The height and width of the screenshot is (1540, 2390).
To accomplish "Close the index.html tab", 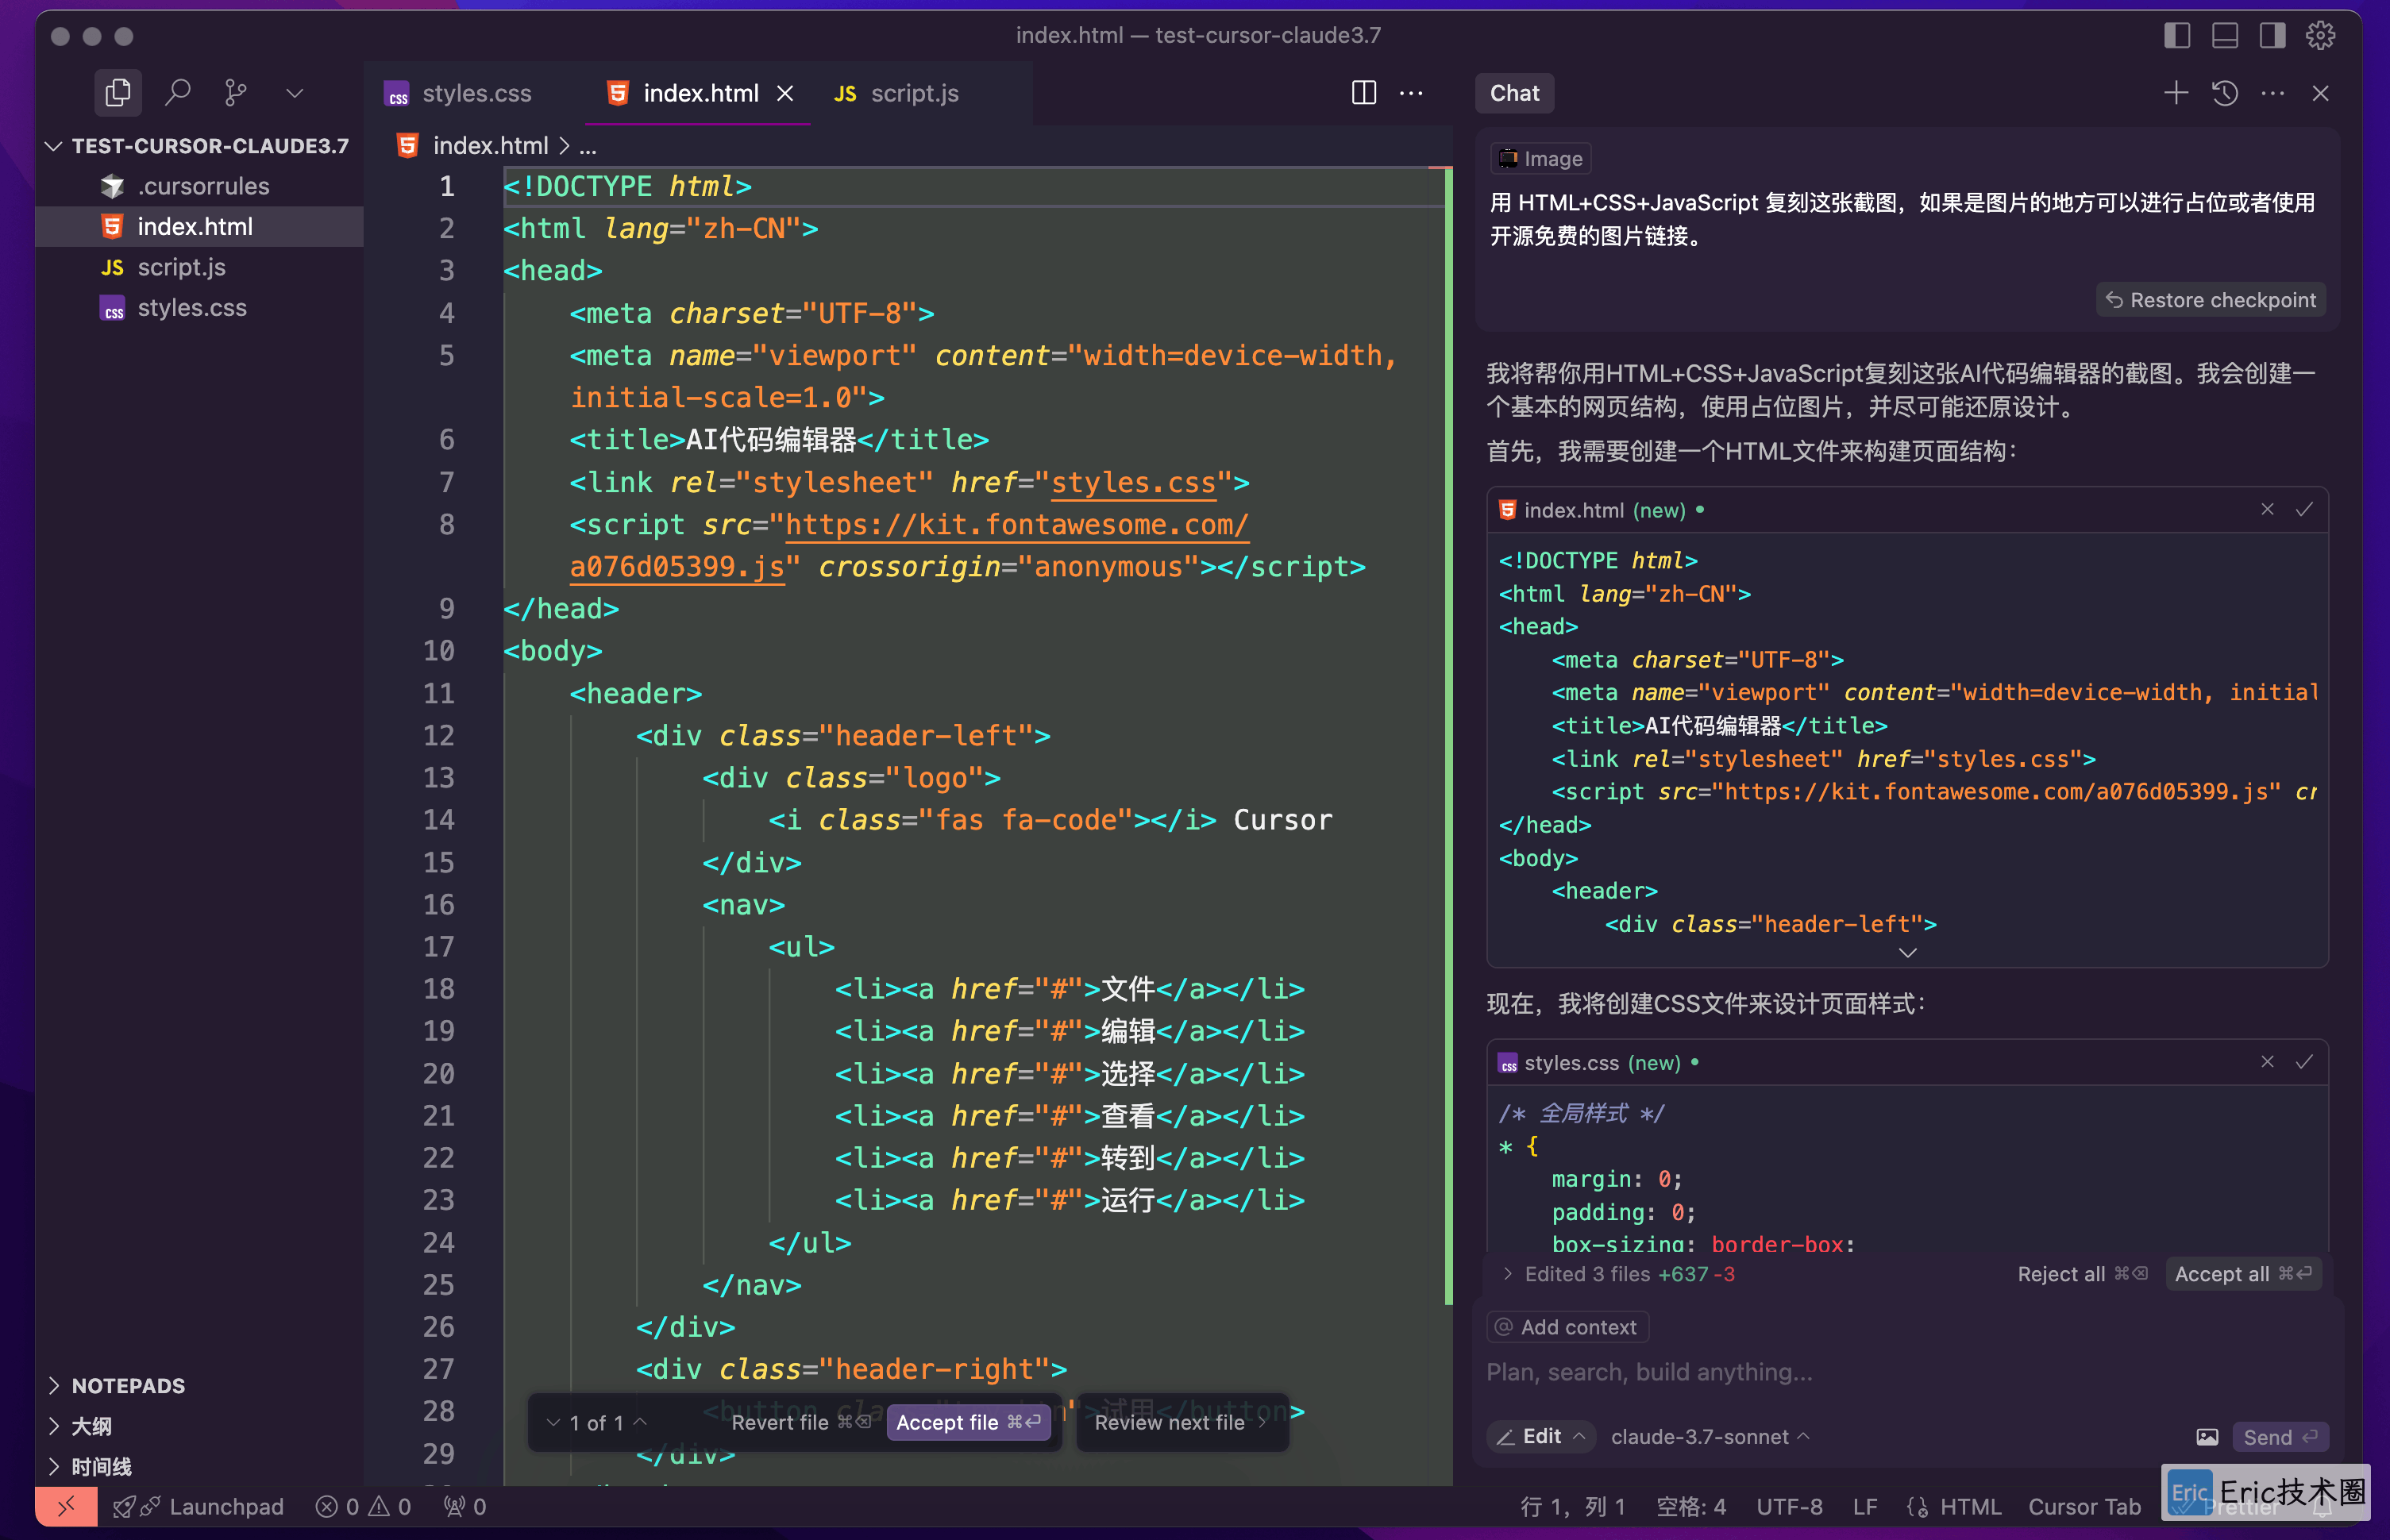I will point(786,93).
